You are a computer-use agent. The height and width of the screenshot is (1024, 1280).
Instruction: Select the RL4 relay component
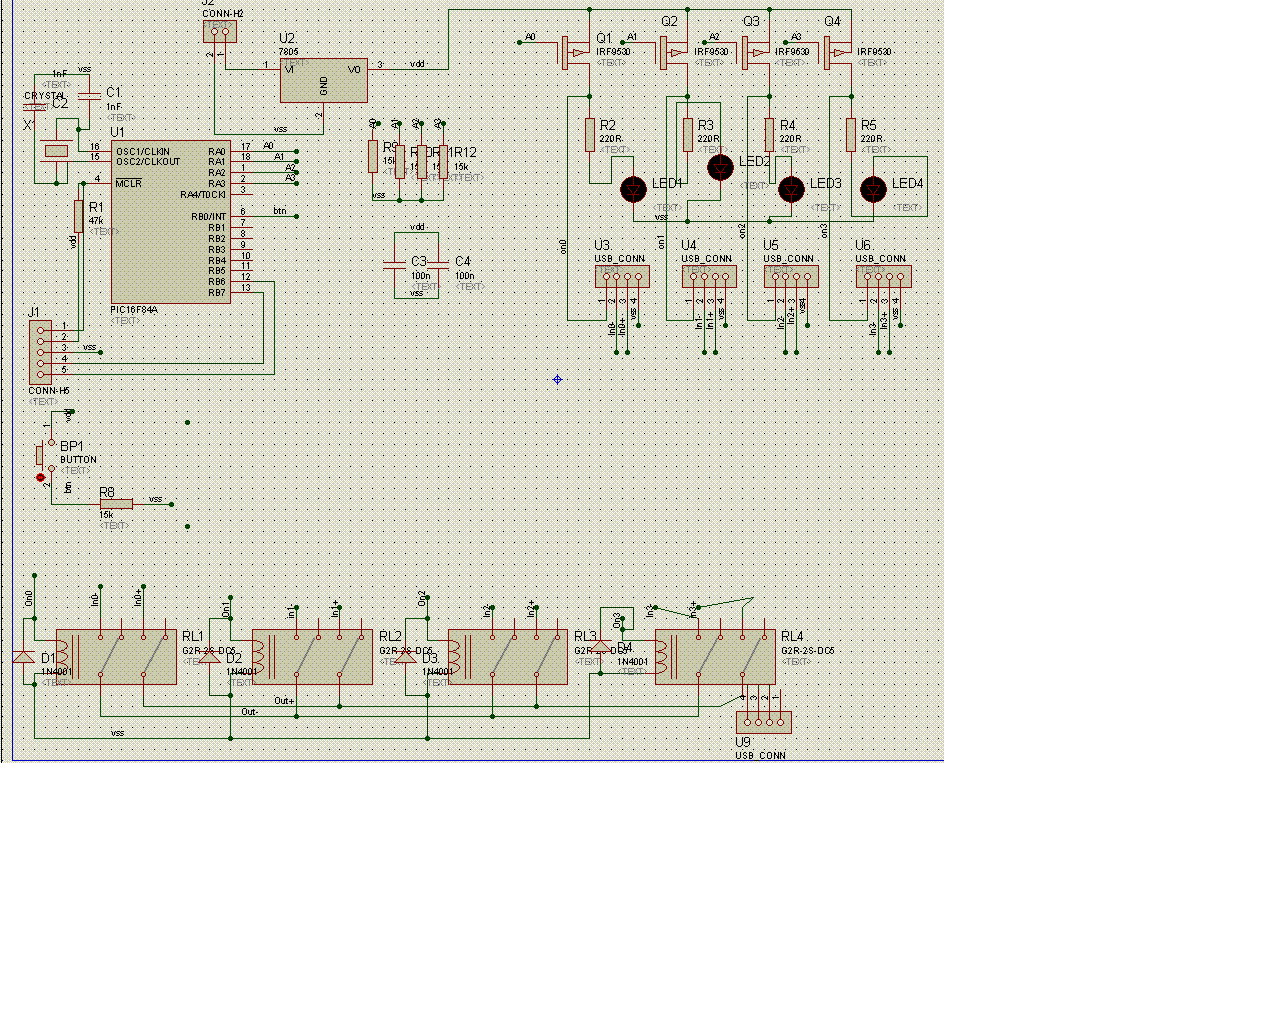[715, 657]
